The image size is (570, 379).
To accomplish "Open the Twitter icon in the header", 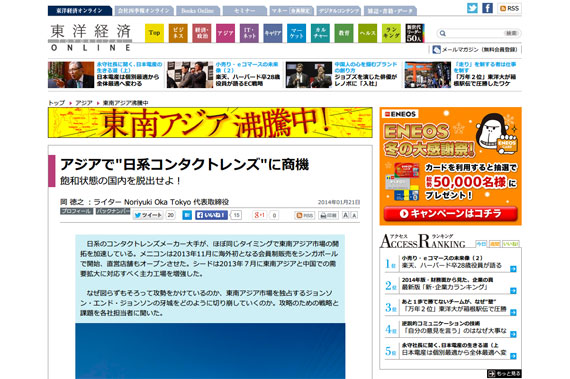I will [x=472, y=8].
